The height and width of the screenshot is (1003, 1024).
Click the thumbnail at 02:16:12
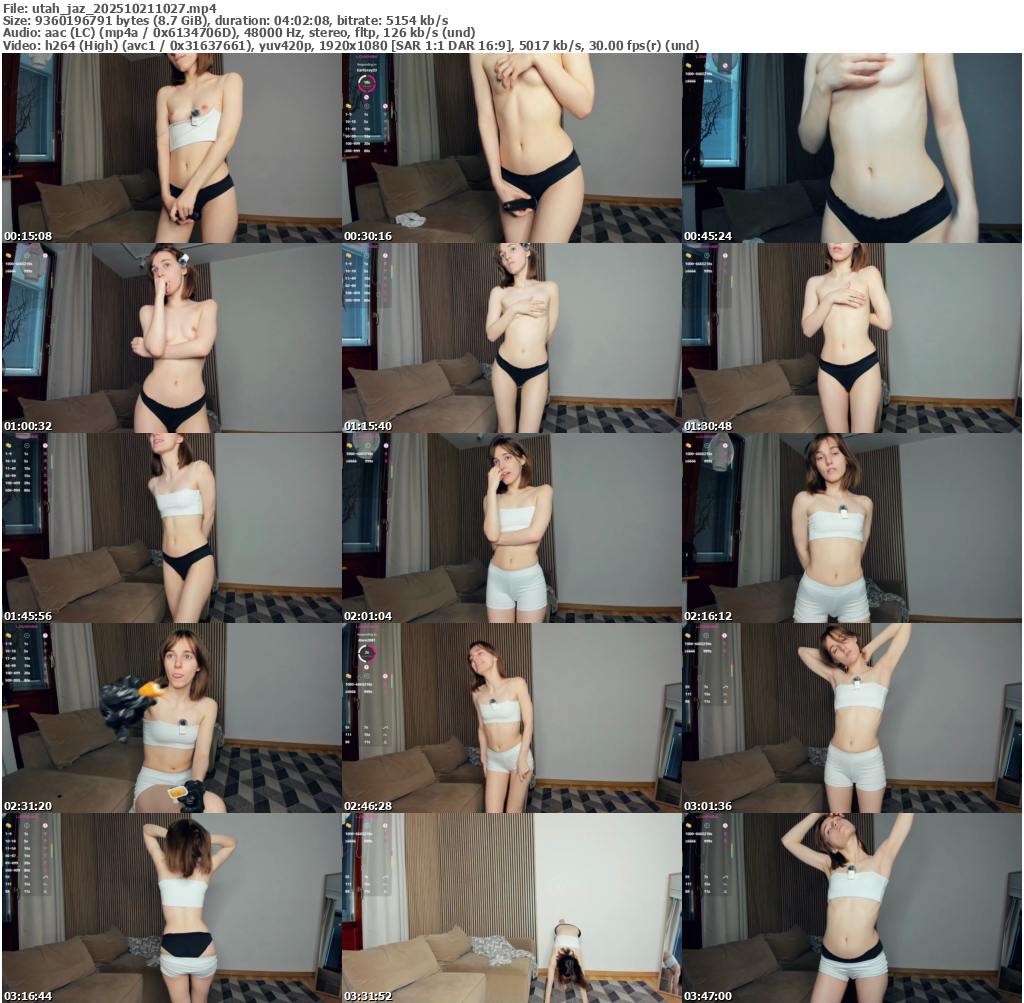(851, 528)
